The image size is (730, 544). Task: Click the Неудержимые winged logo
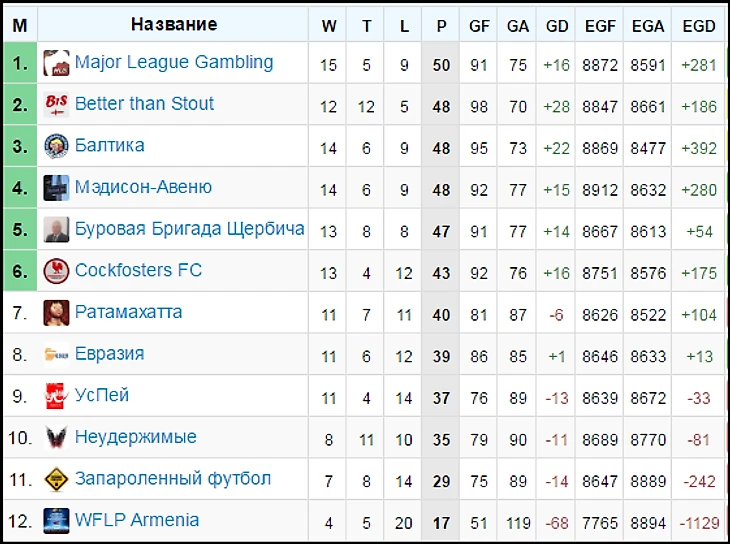pyautogui.click(x=56, y=438)
